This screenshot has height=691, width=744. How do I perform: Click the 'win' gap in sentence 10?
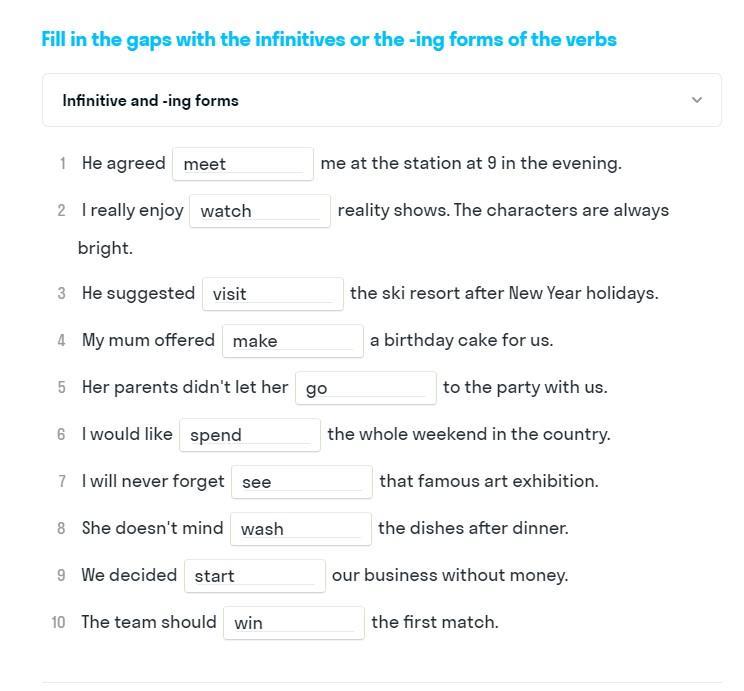pos(293,623)
